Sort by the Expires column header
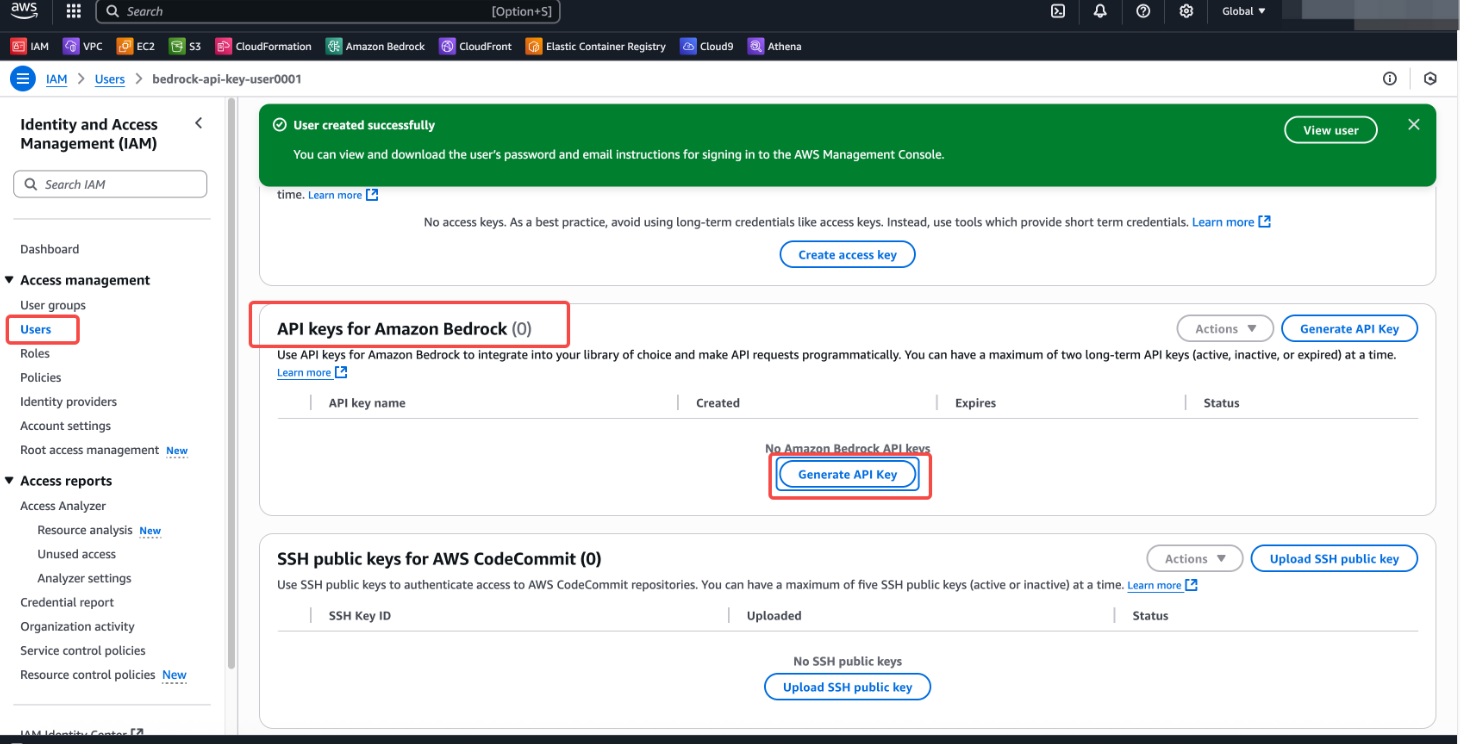Viewport: 1460px width, 744px height. click(x=975, y=403)
